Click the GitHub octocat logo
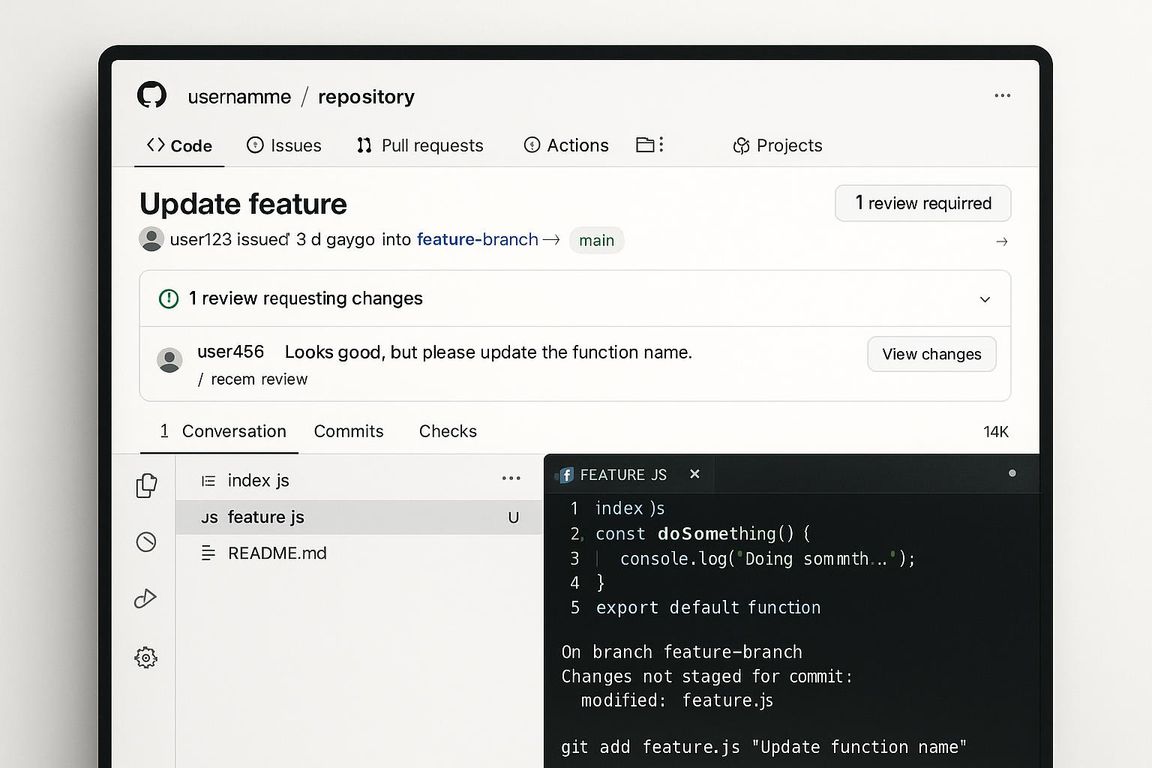 point(151,94)
